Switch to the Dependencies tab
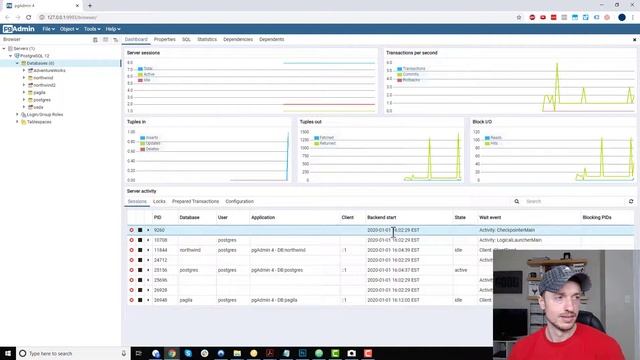 [x=238, y=40]
